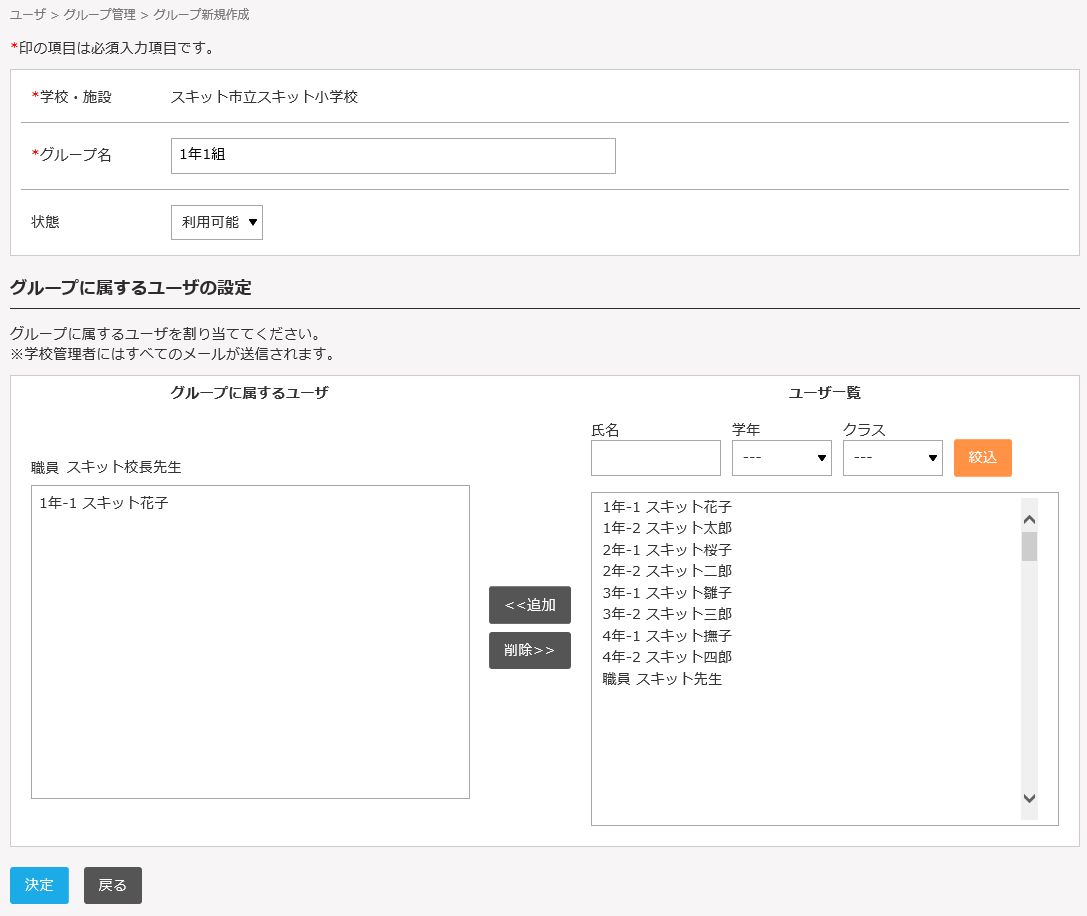Click the グループ名 text field
This screenshot has height=916, width=1087.
(x=393, y=156)
